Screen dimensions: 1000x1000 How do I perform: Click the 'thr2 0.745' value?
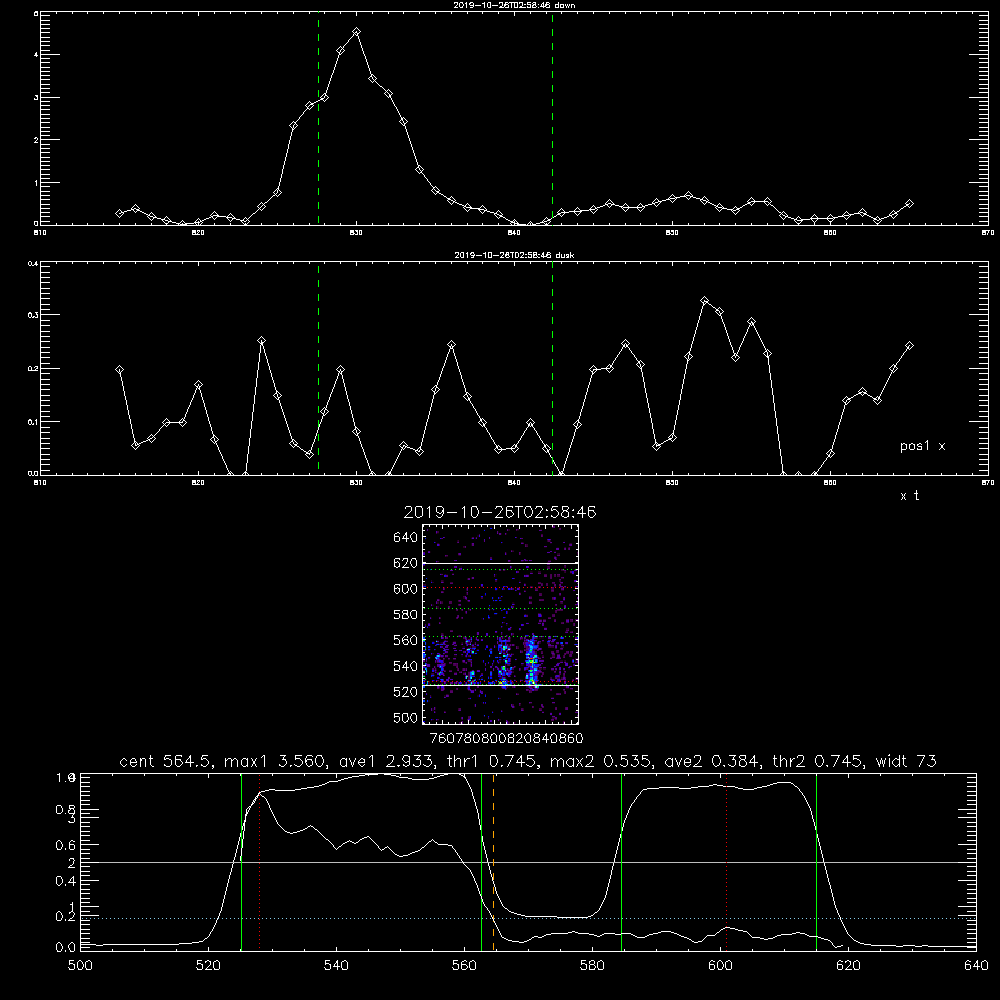click(x=818, y=761)
